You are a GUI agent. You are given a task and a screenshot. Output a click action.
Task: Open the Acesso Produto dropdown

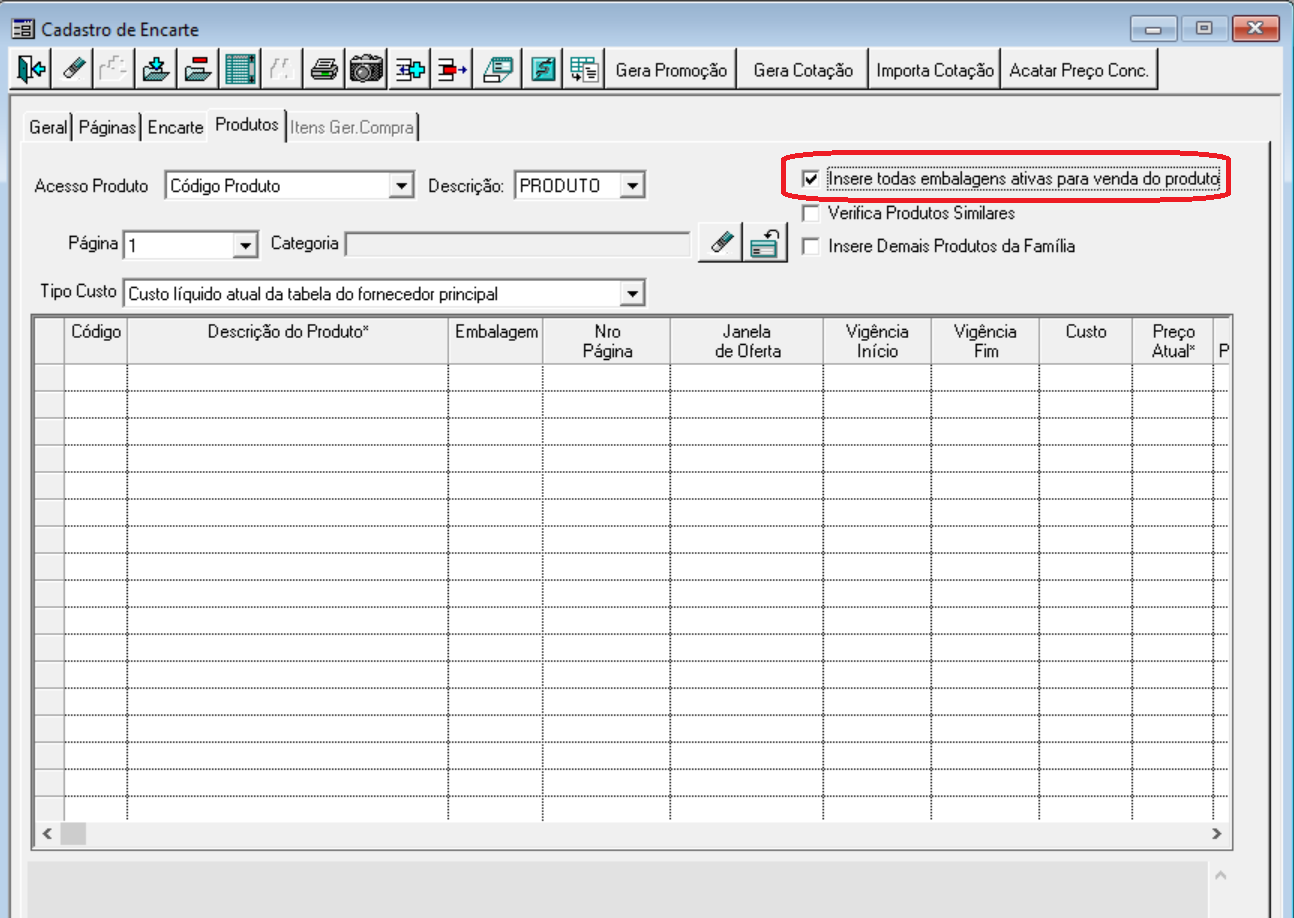click(x=401, y=186)
